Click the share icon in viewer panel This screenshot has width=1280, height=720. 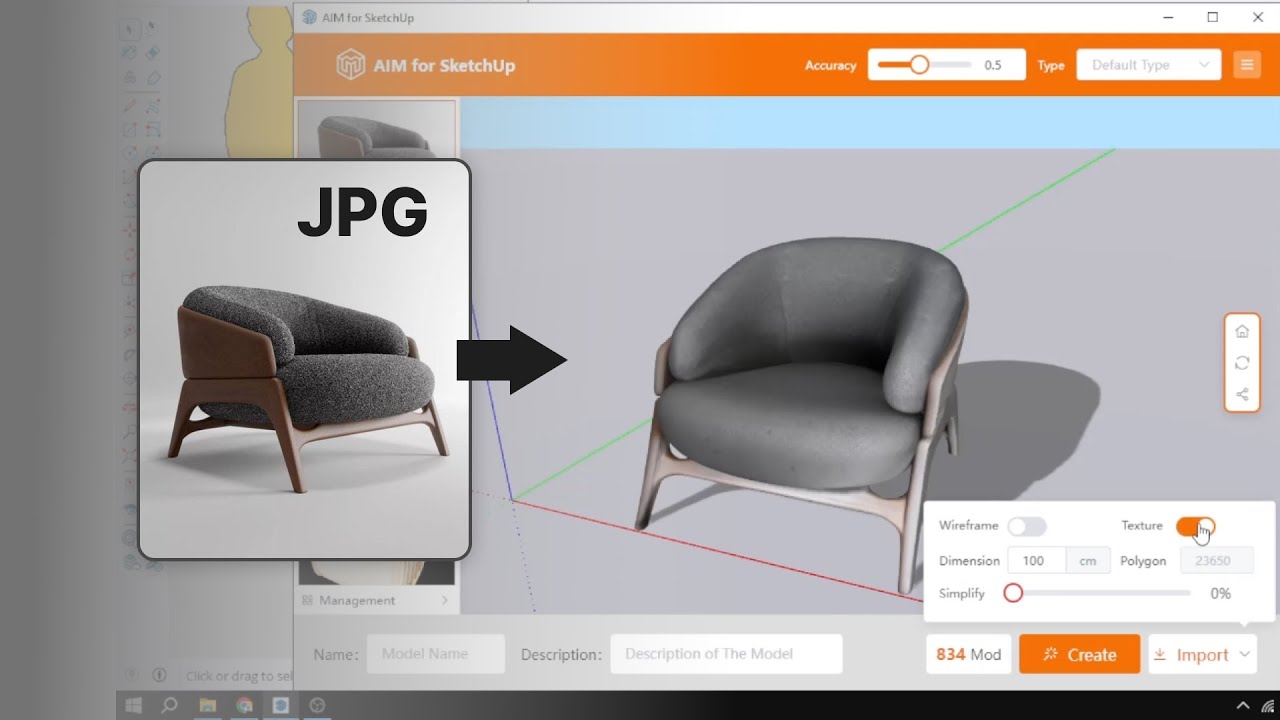[x=1242, y=394]
